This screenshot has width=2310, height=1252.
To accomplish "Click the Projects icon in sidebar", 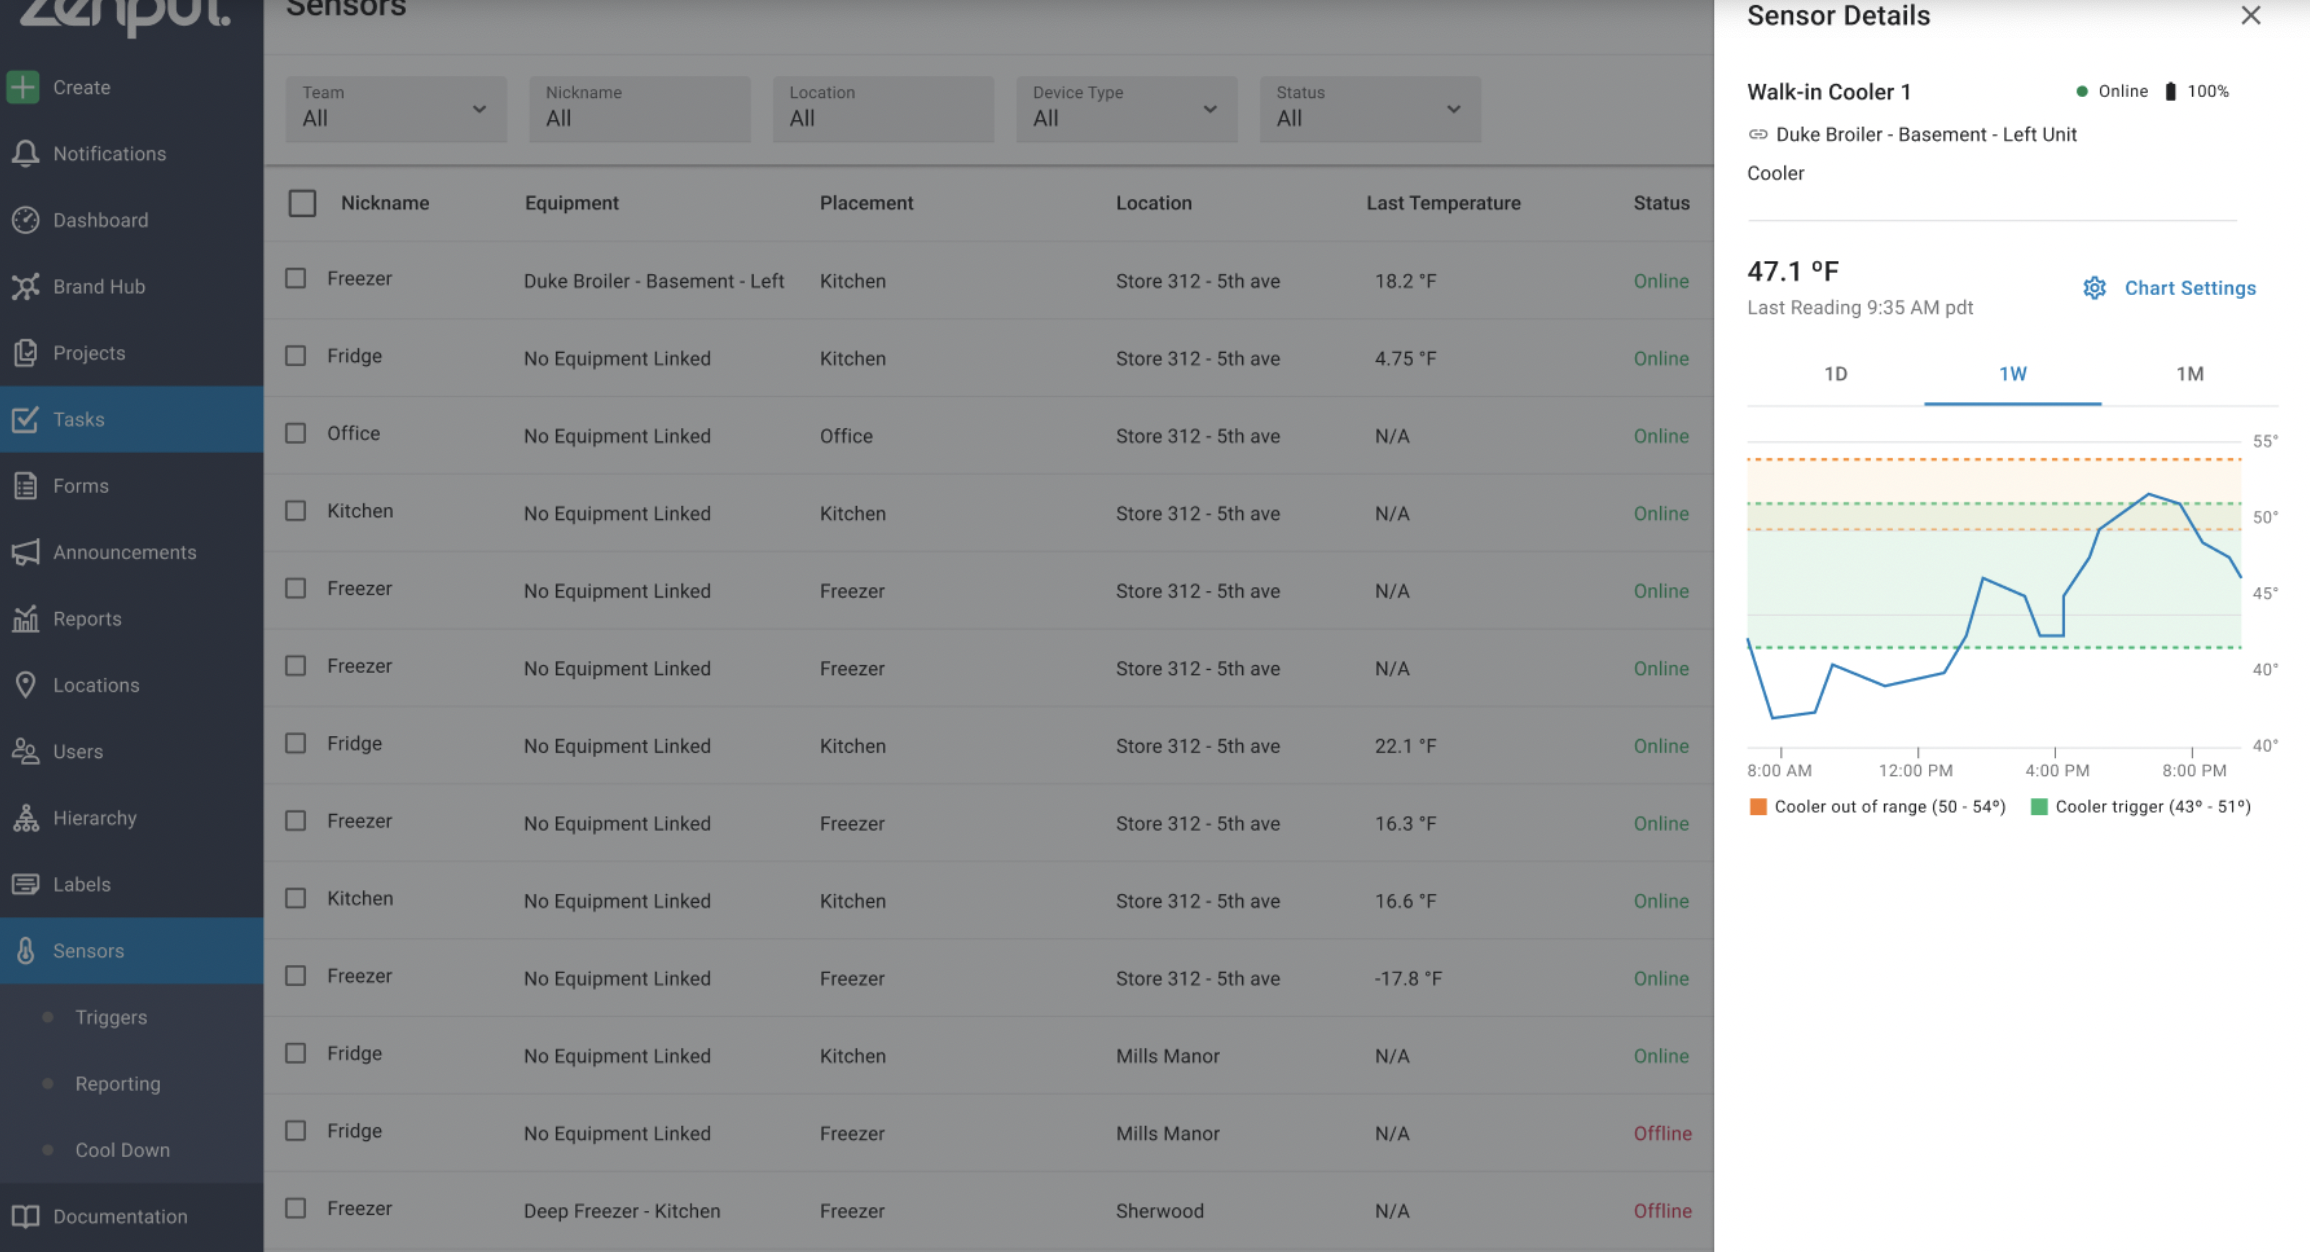I will [25, 353].
